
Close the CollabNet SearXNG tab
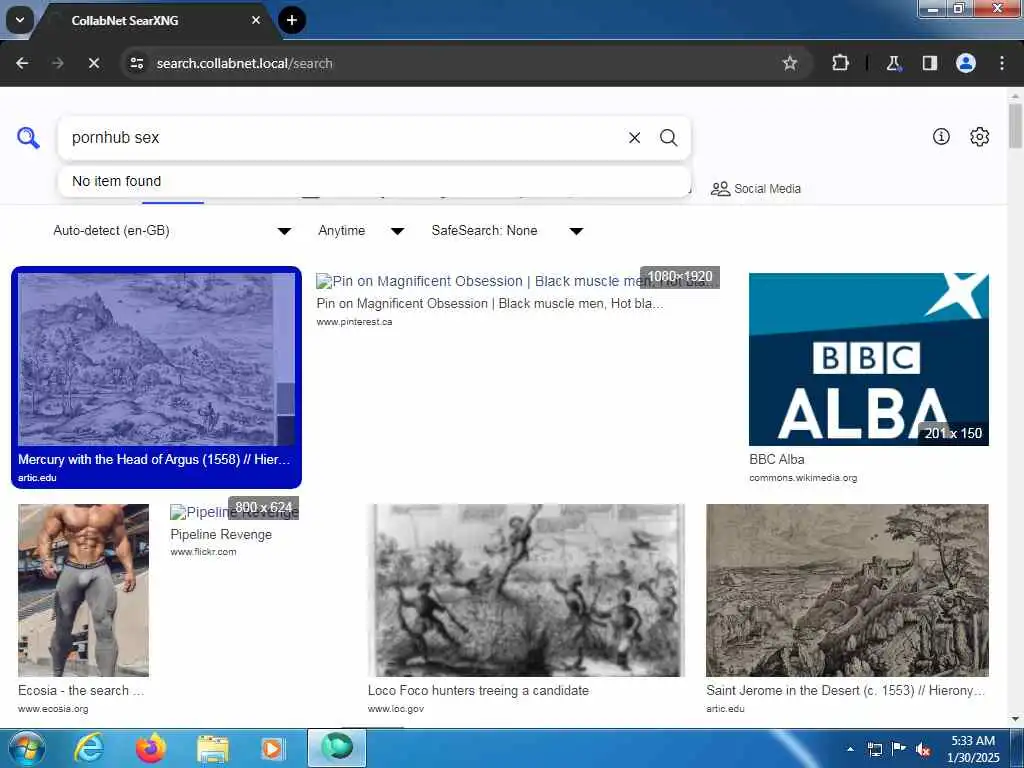[x=256, y=20]
